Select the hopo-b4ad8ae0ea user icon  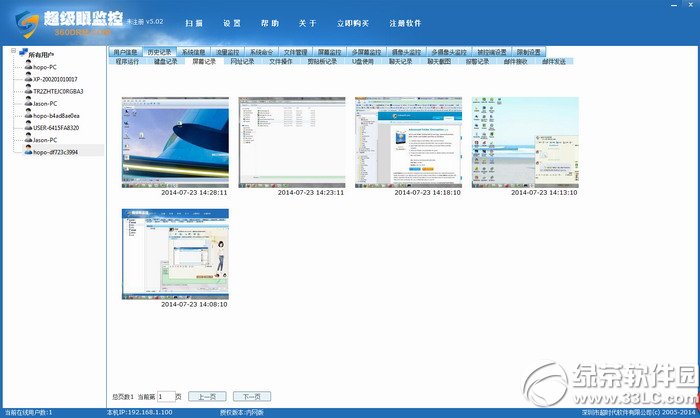point(28,114)
